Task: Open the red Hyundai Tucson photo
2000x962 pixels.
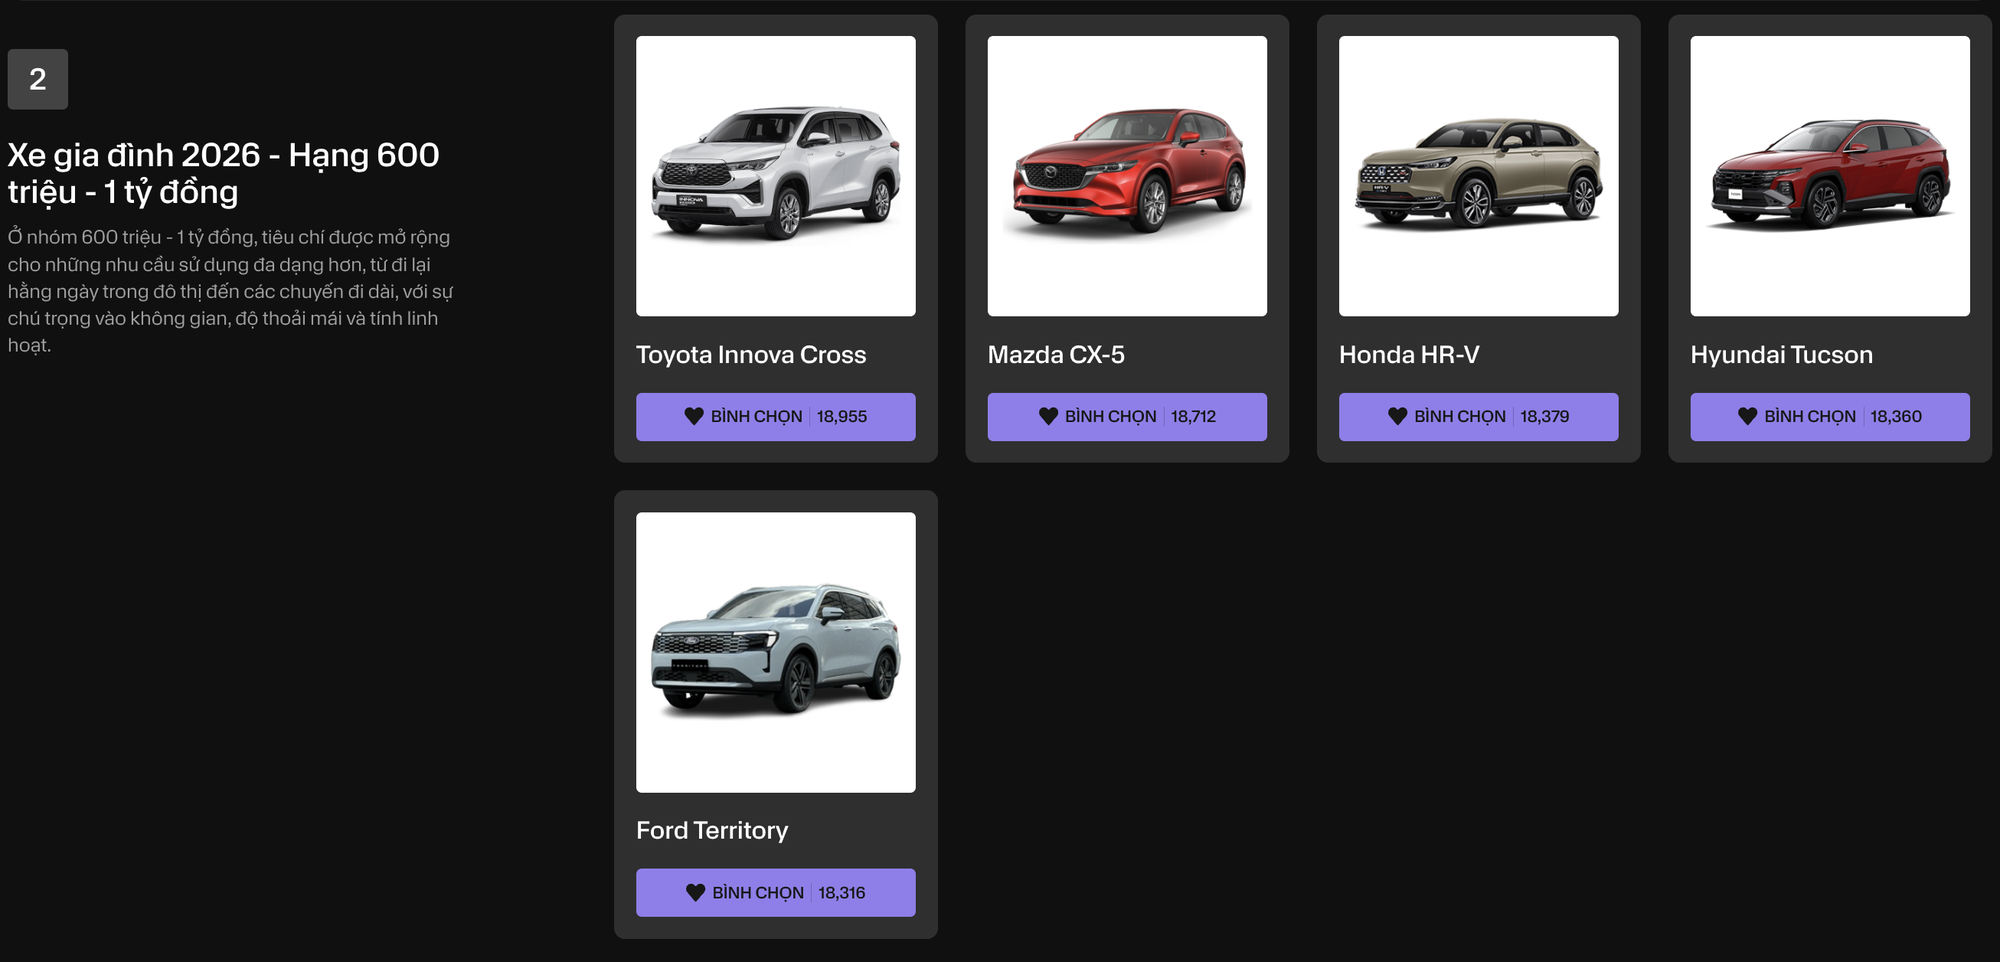Action: point(1830,176)
